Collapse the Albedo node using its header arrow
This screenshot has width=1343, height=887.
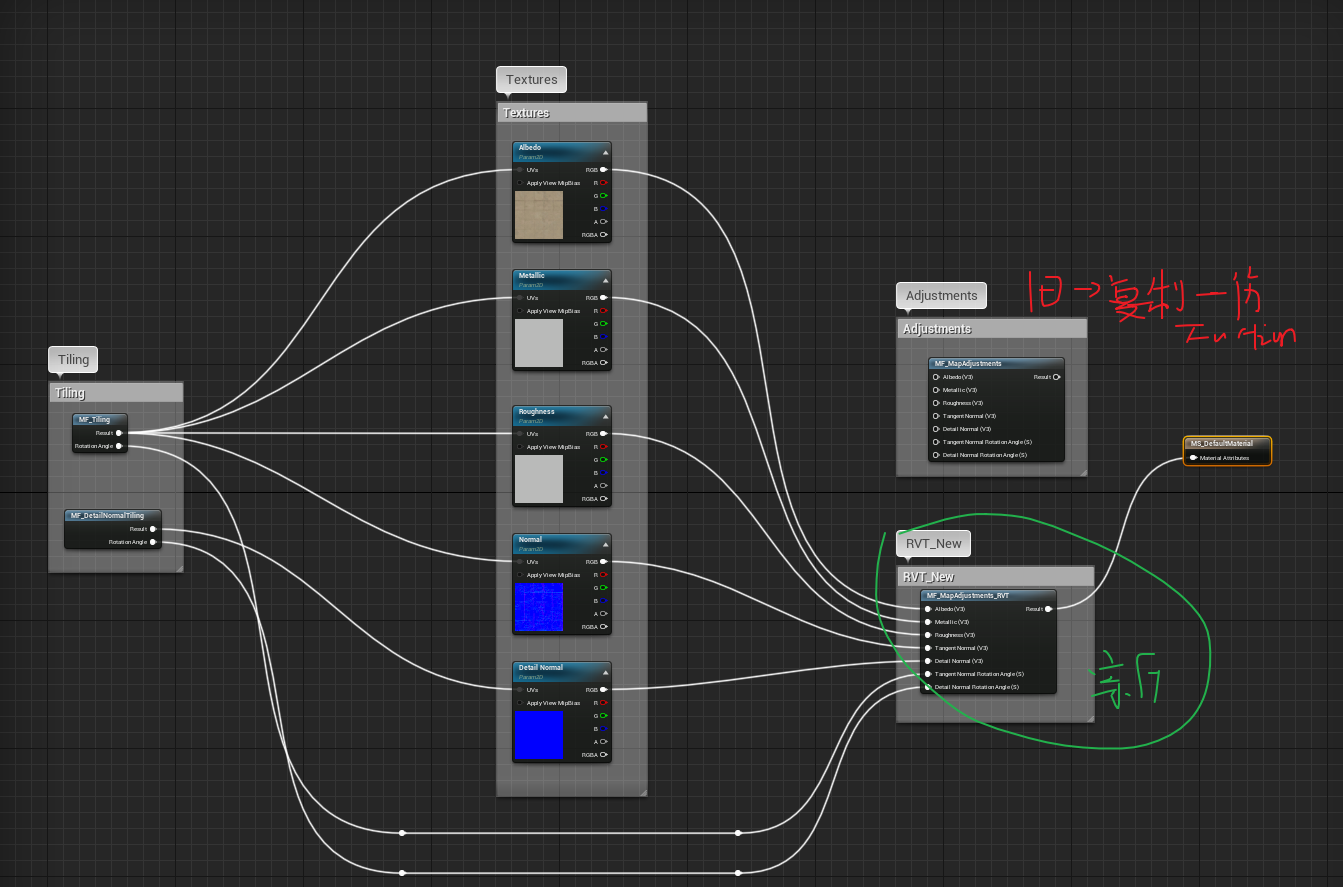(x=606, y=152)
